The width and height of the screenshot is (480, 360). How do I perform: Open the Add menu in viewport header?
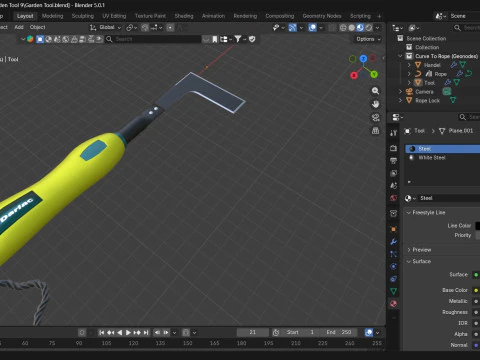19,27
